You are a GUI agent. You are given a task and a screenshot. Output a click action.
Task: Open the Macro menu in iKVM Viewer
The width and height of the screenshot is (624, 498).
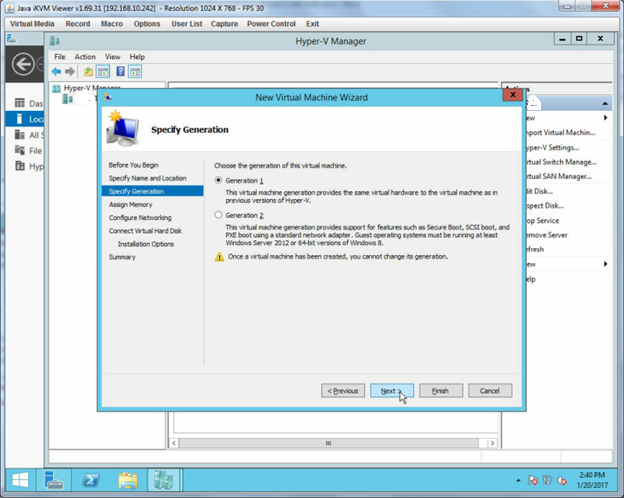111,24
